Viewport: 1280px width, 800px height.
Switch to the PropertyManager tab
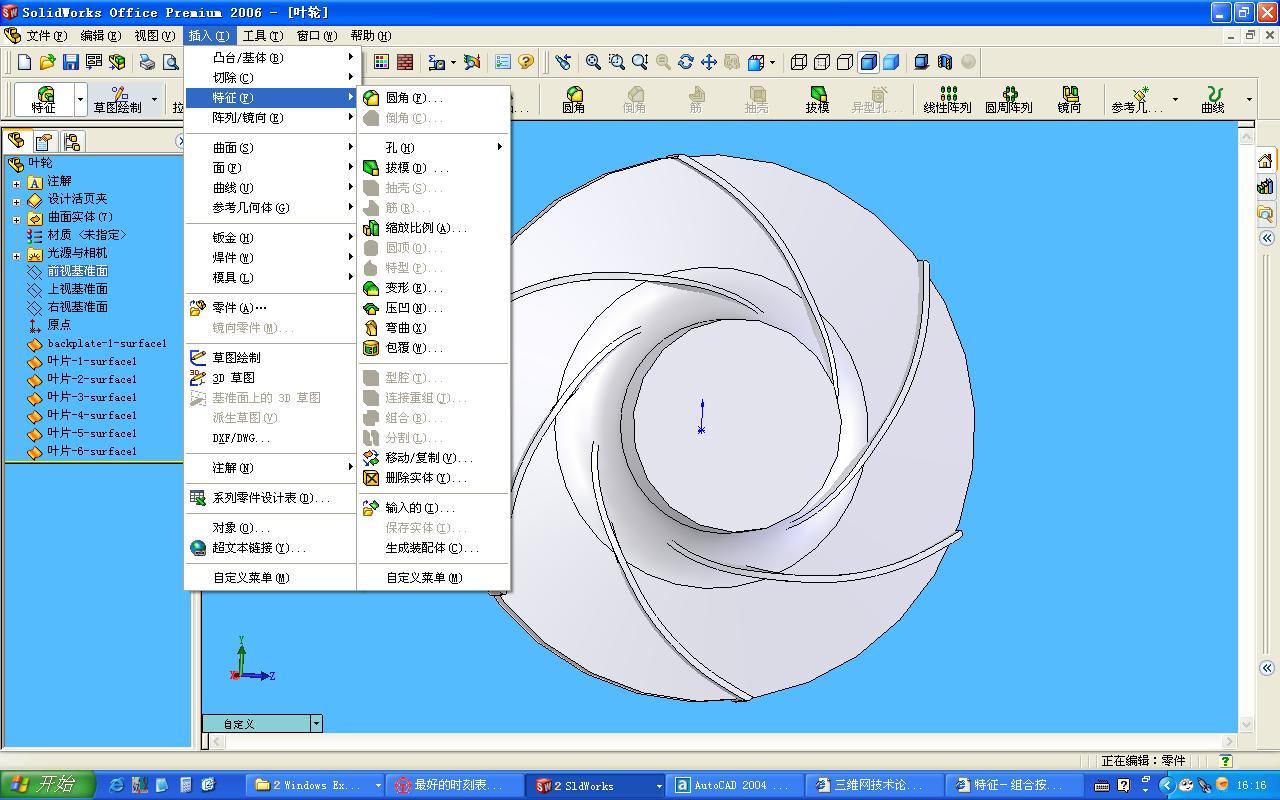44,141
